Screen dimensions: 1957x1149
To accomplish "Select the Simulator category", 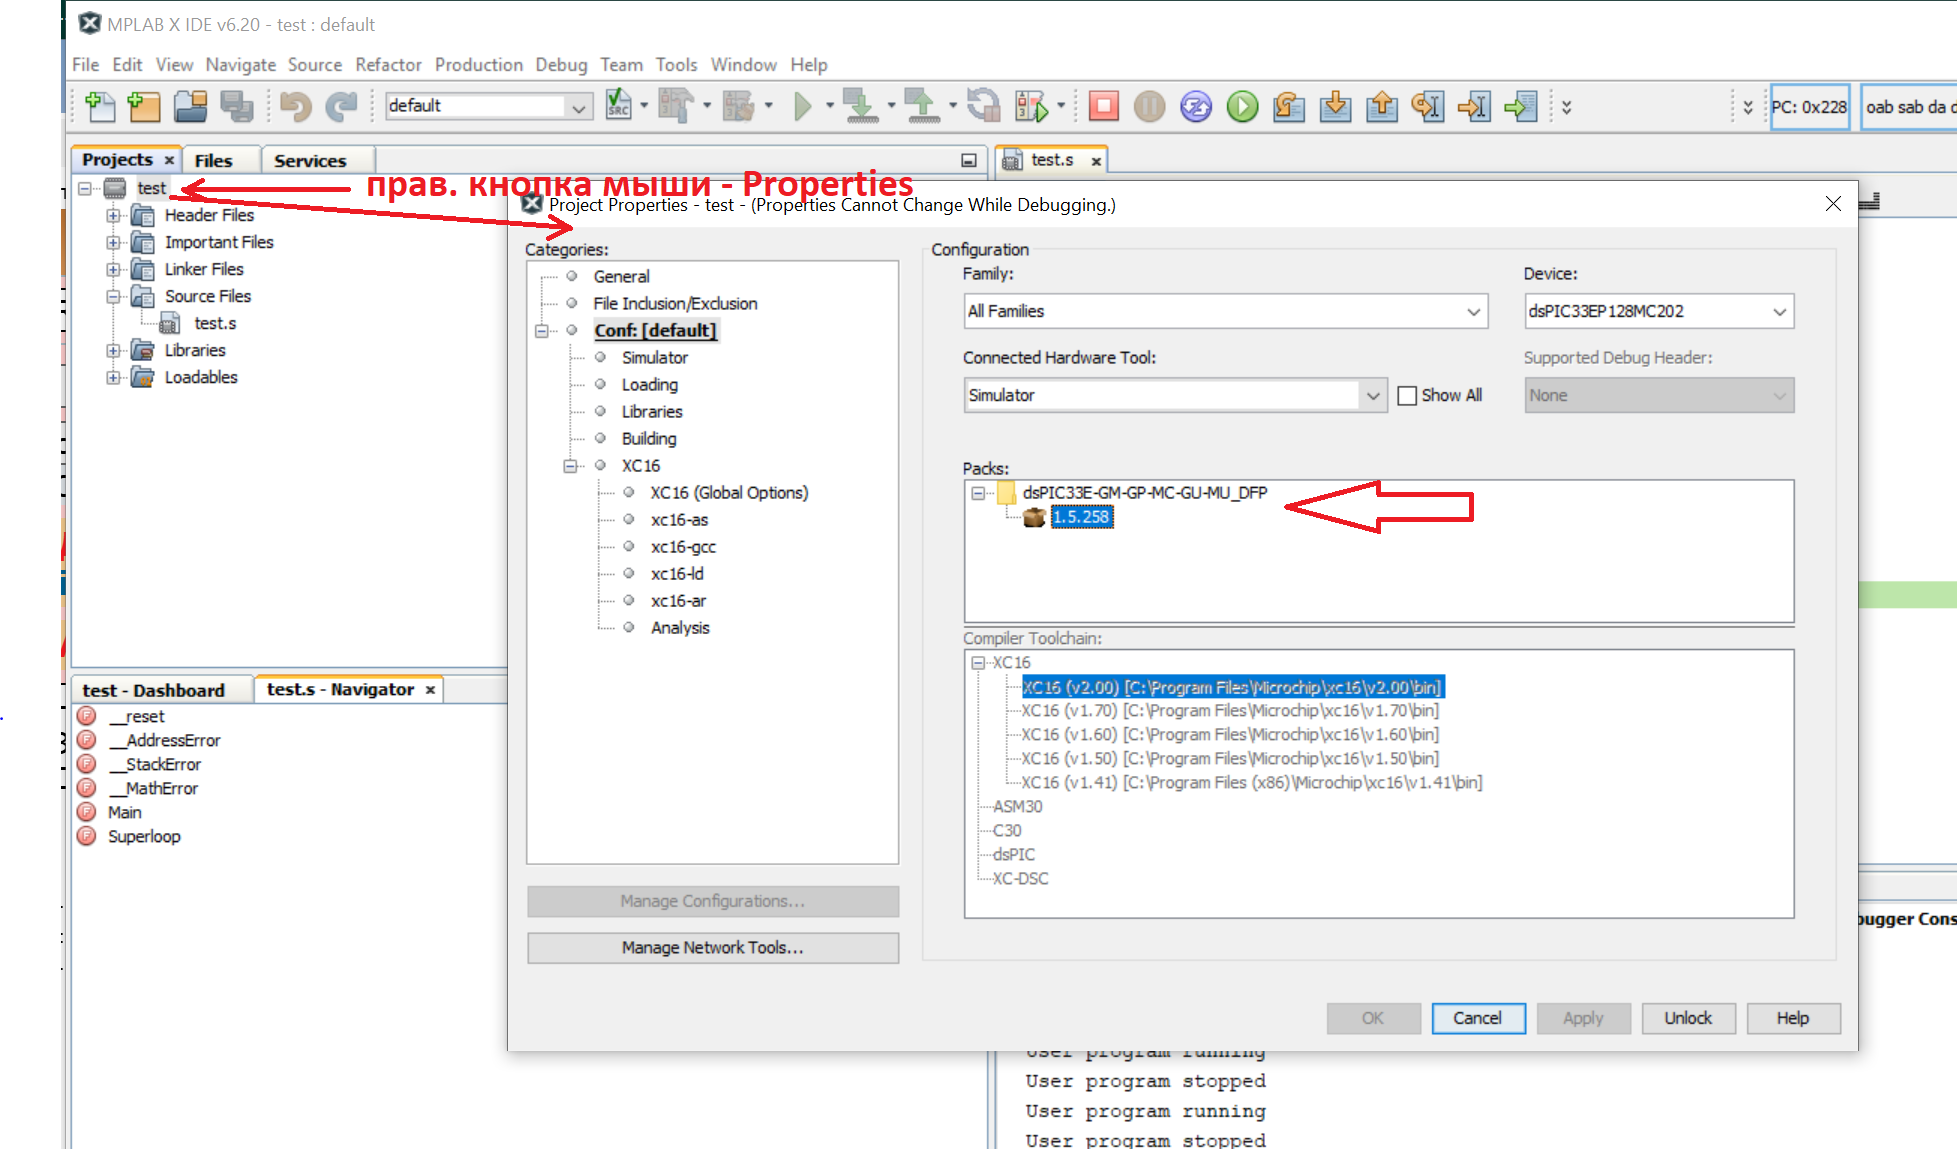I will pos(654,357).
